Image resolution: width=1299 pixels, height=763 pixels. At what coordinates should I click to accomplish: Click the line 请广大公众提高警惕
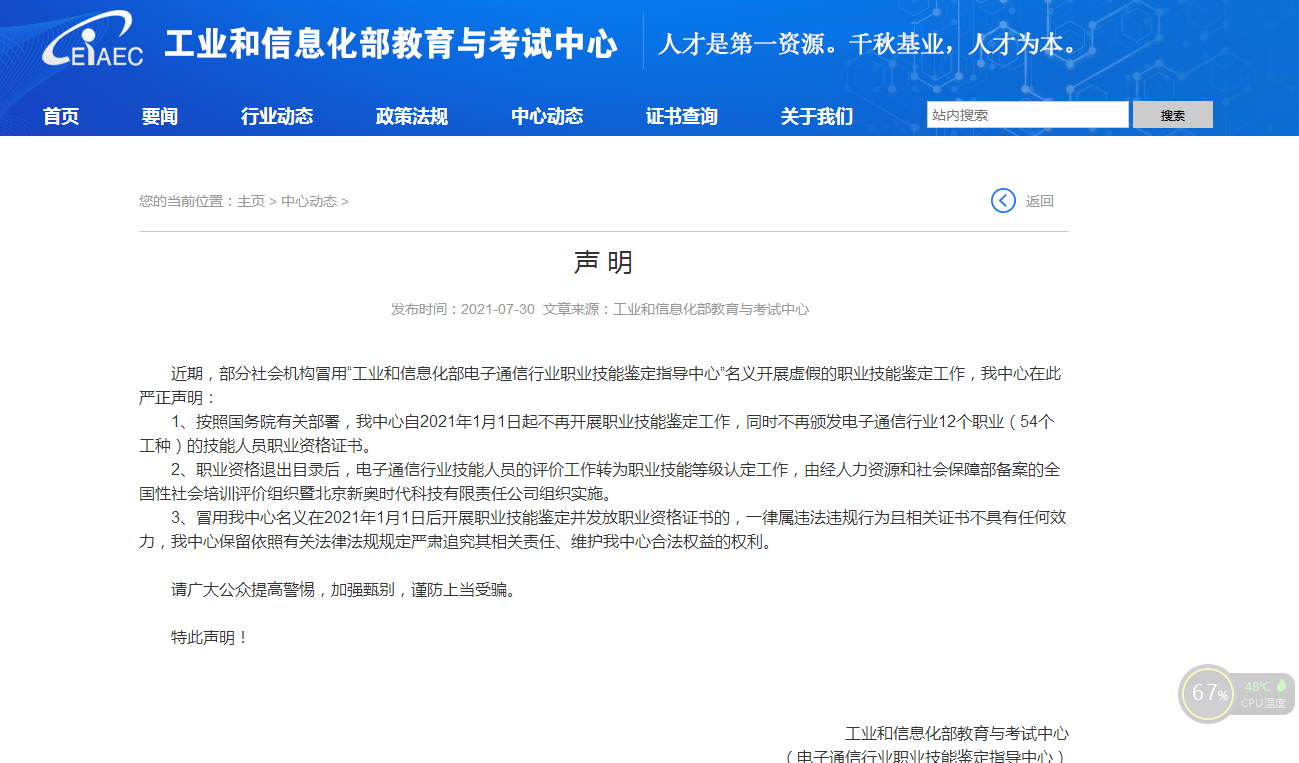coord(346,589)
